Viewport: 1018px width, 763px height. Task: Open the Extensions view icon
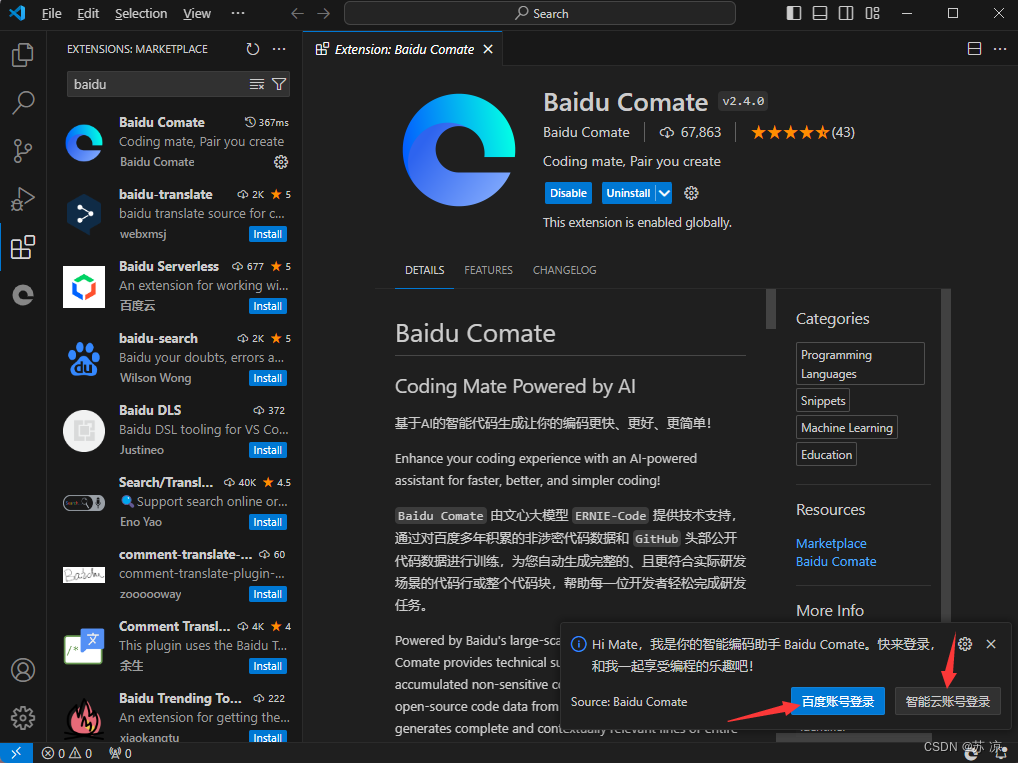pyautogui.click(x=23, y=247)
